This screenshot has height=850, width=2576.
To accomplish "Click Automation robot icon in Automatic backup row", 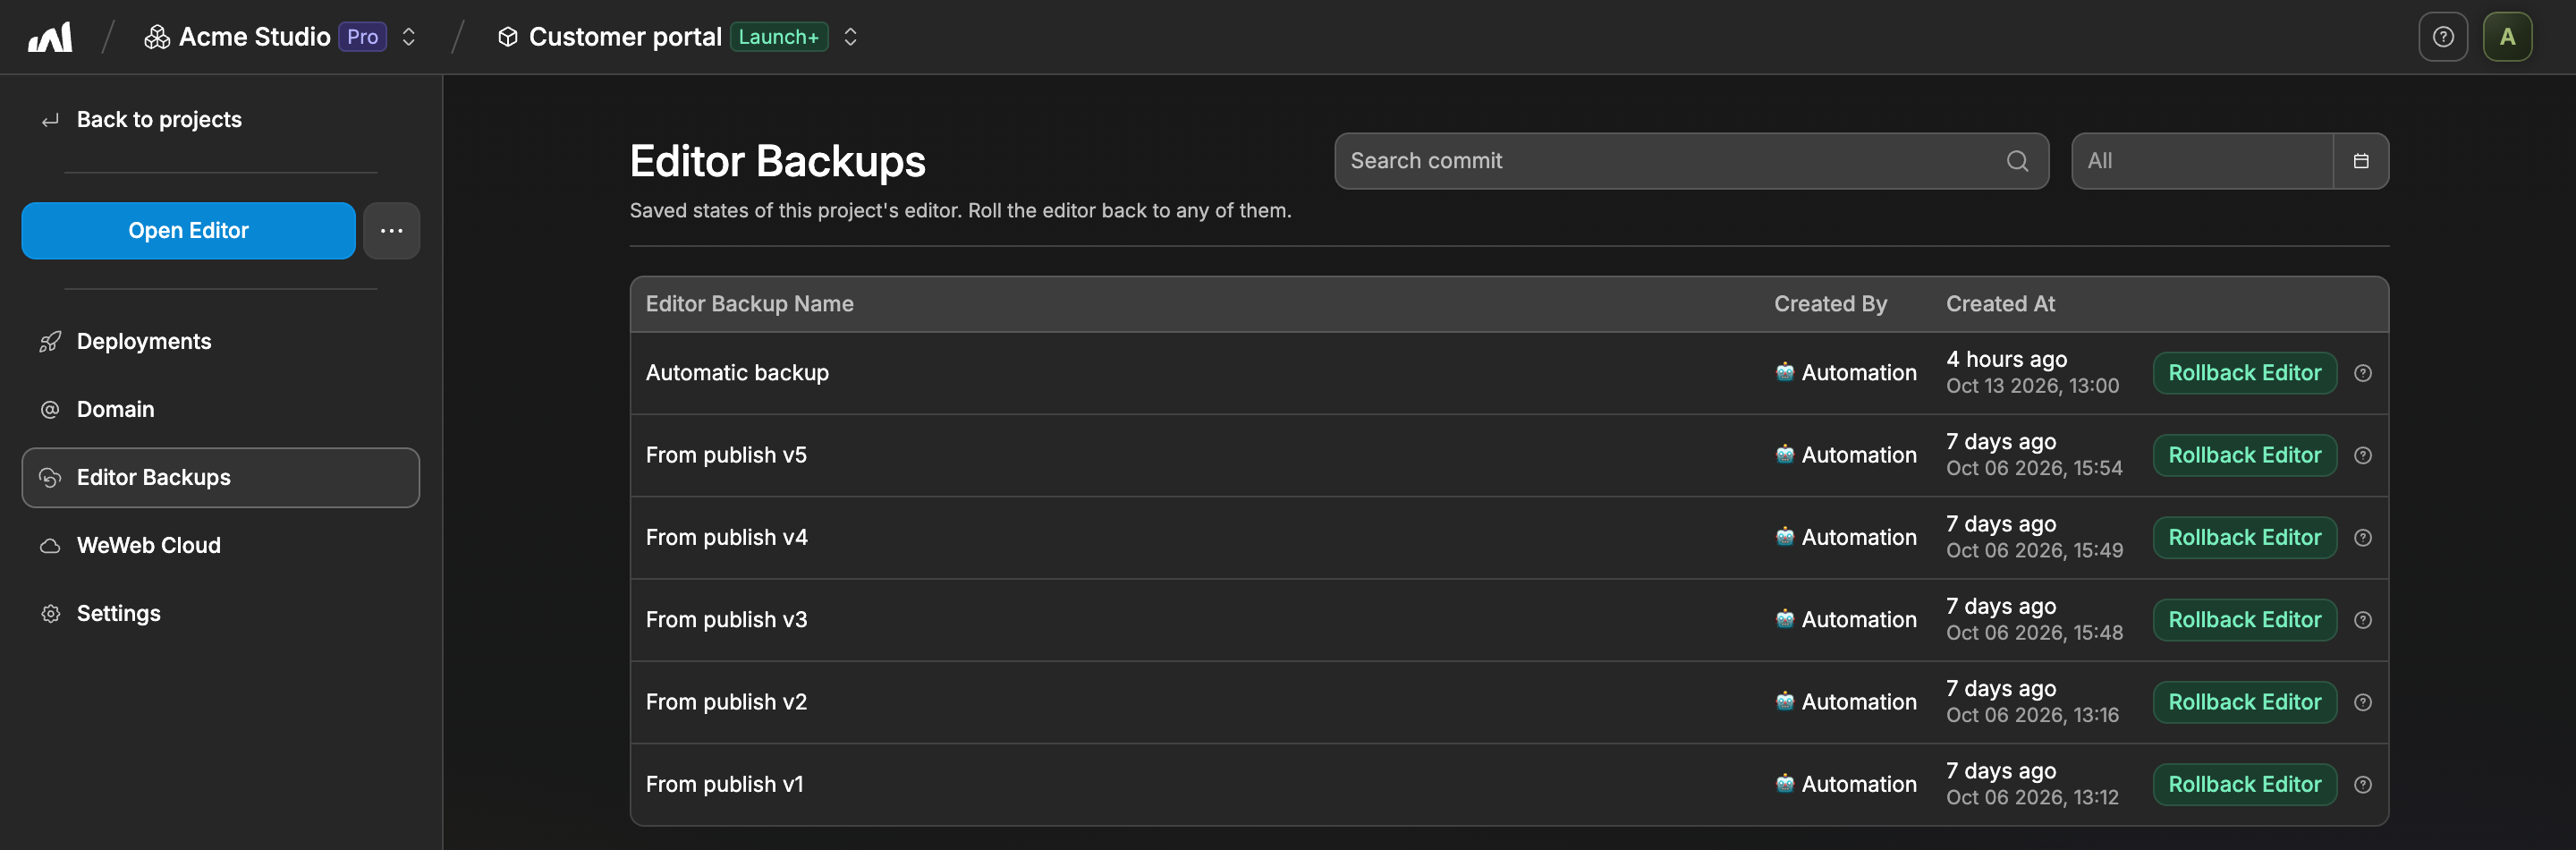I will click(x=1785, y=372).
